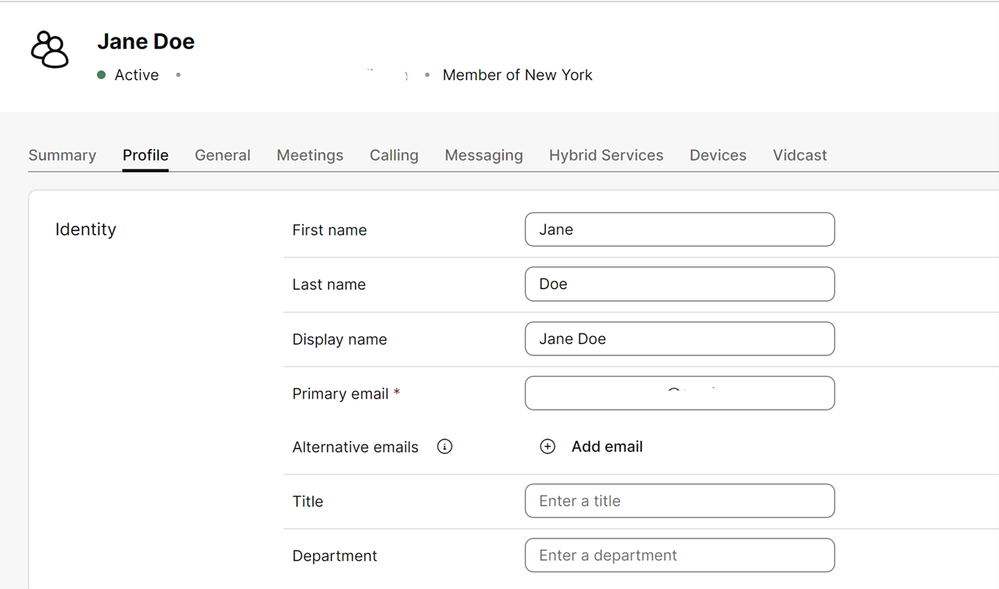Click the Alternative emails info icon
Screen dimensions: 999x589
click(445, 447)
